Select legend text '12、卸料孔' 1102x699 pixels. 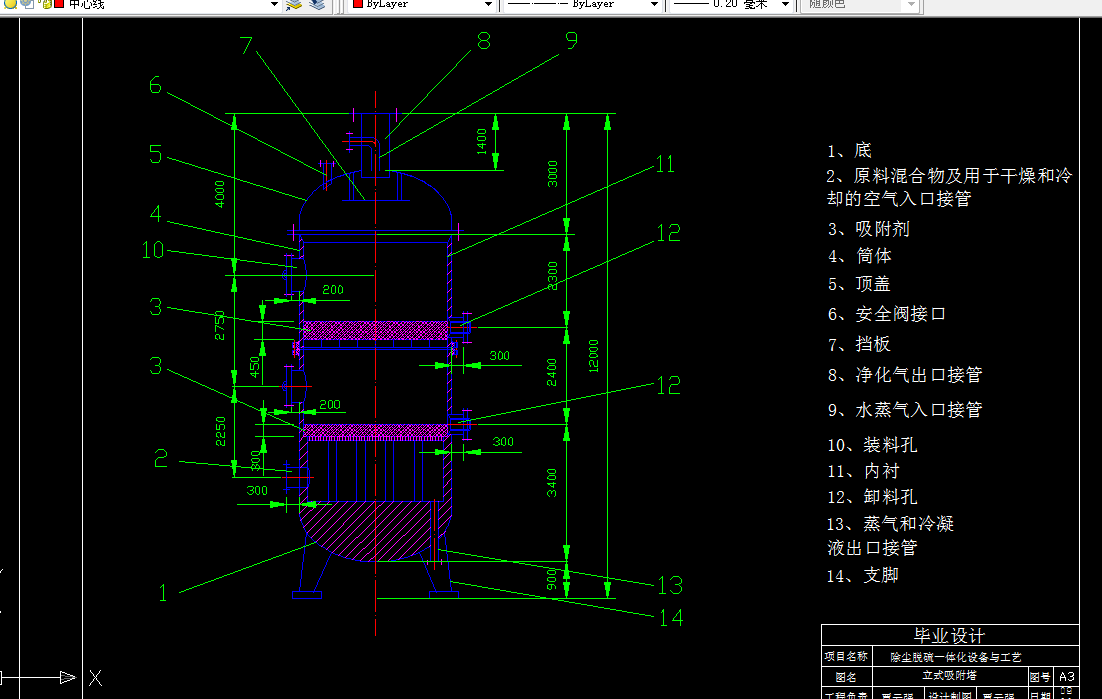(x=872, y=497)
